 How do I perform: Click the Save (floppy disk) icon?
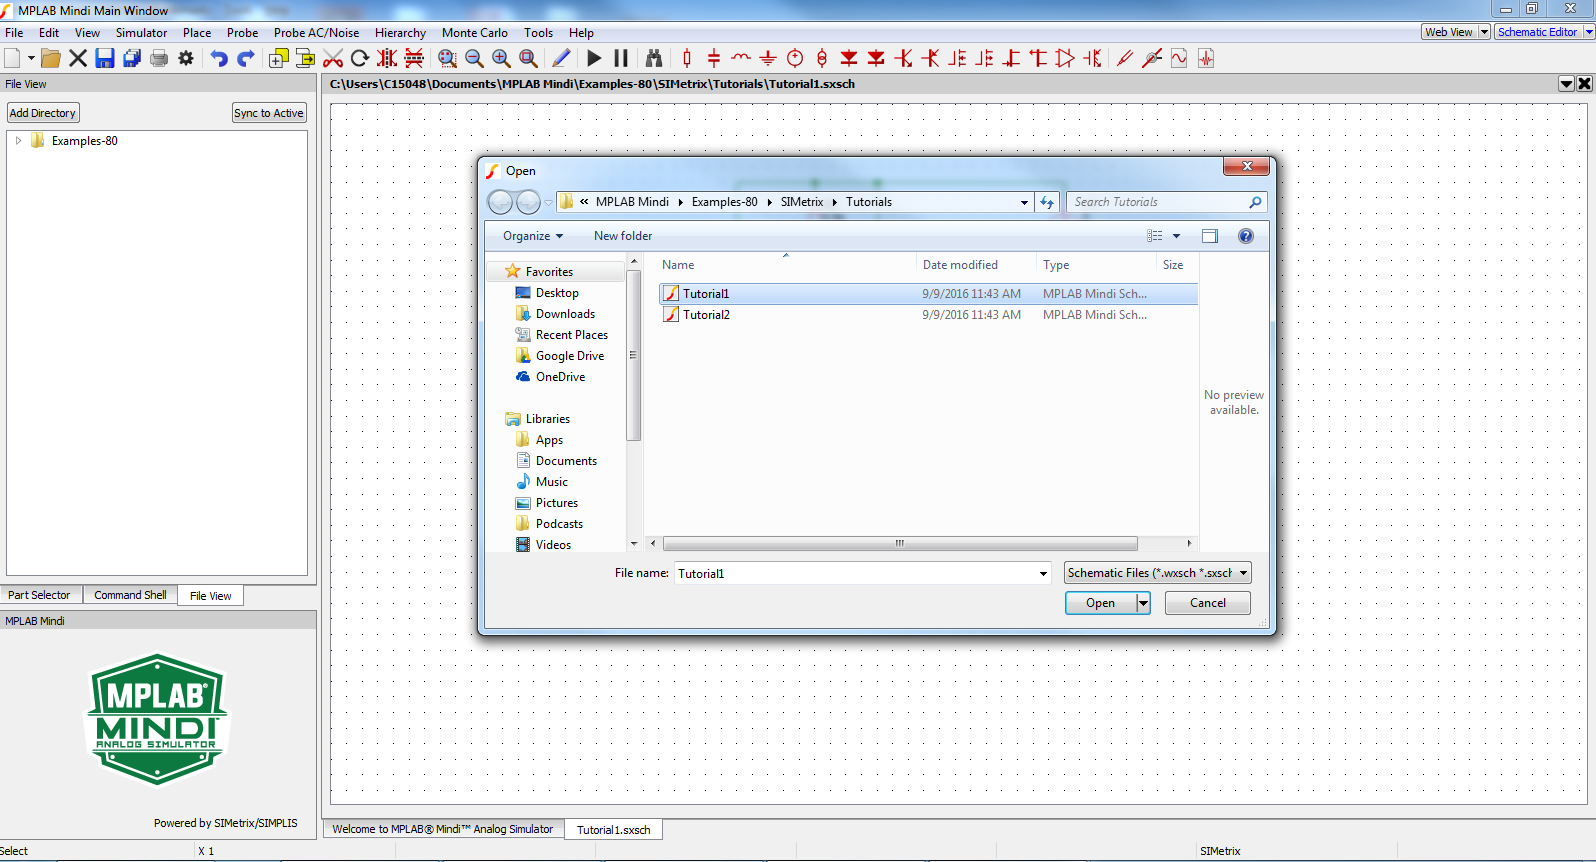pyautogui.click(x=105, y=58)
